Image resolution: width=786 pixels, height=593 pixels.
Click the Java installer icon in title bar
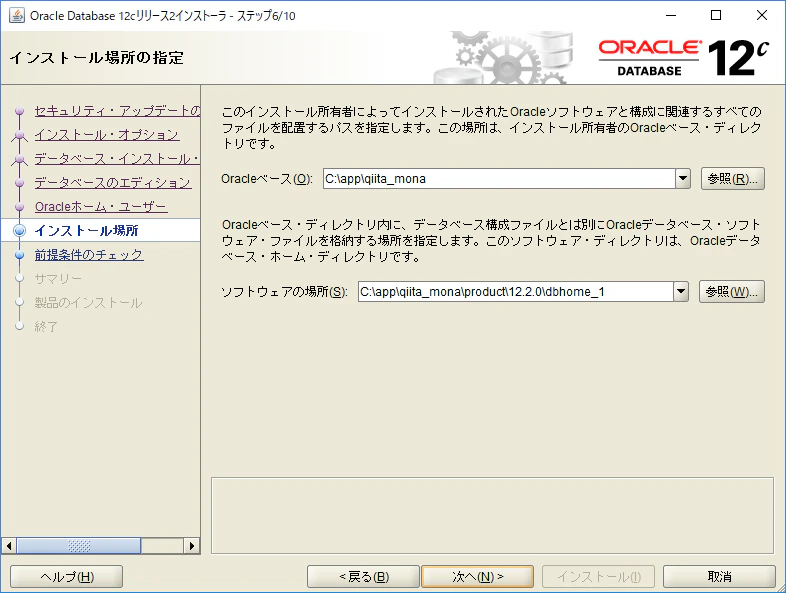point(17,16)
